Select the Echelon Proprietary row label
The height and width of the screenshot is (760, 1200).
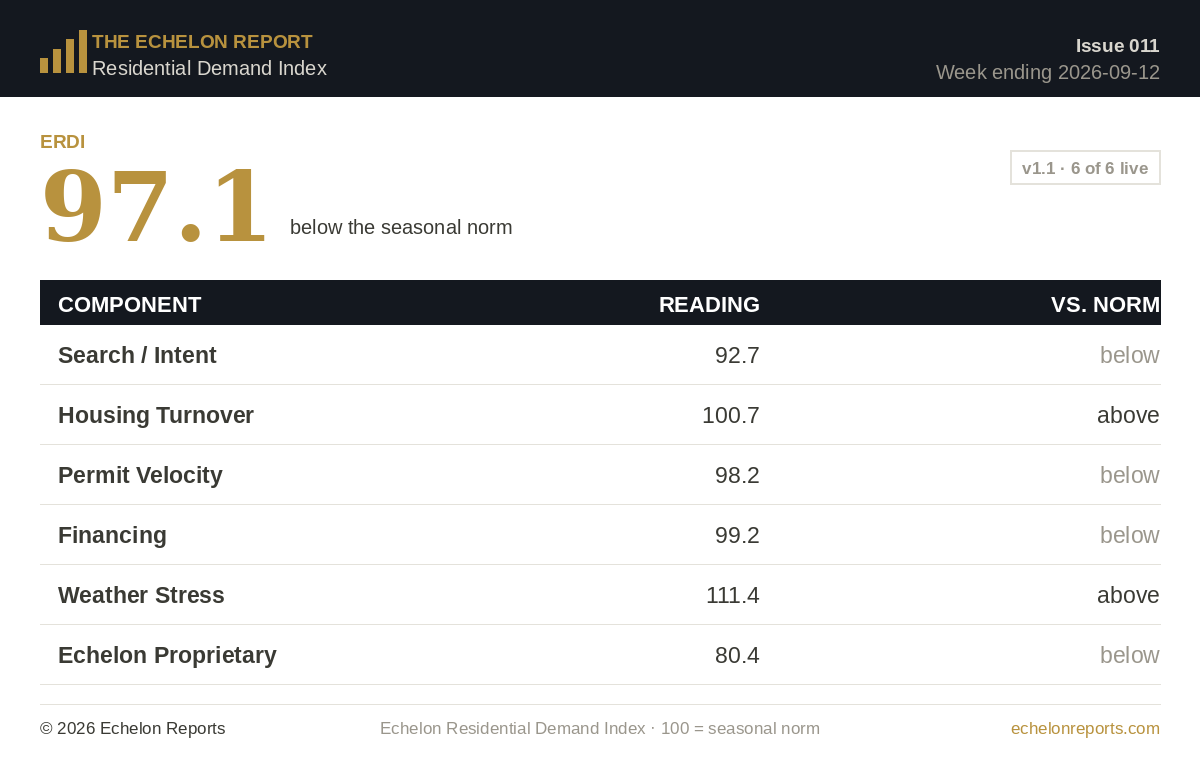(x=167, y=655)
